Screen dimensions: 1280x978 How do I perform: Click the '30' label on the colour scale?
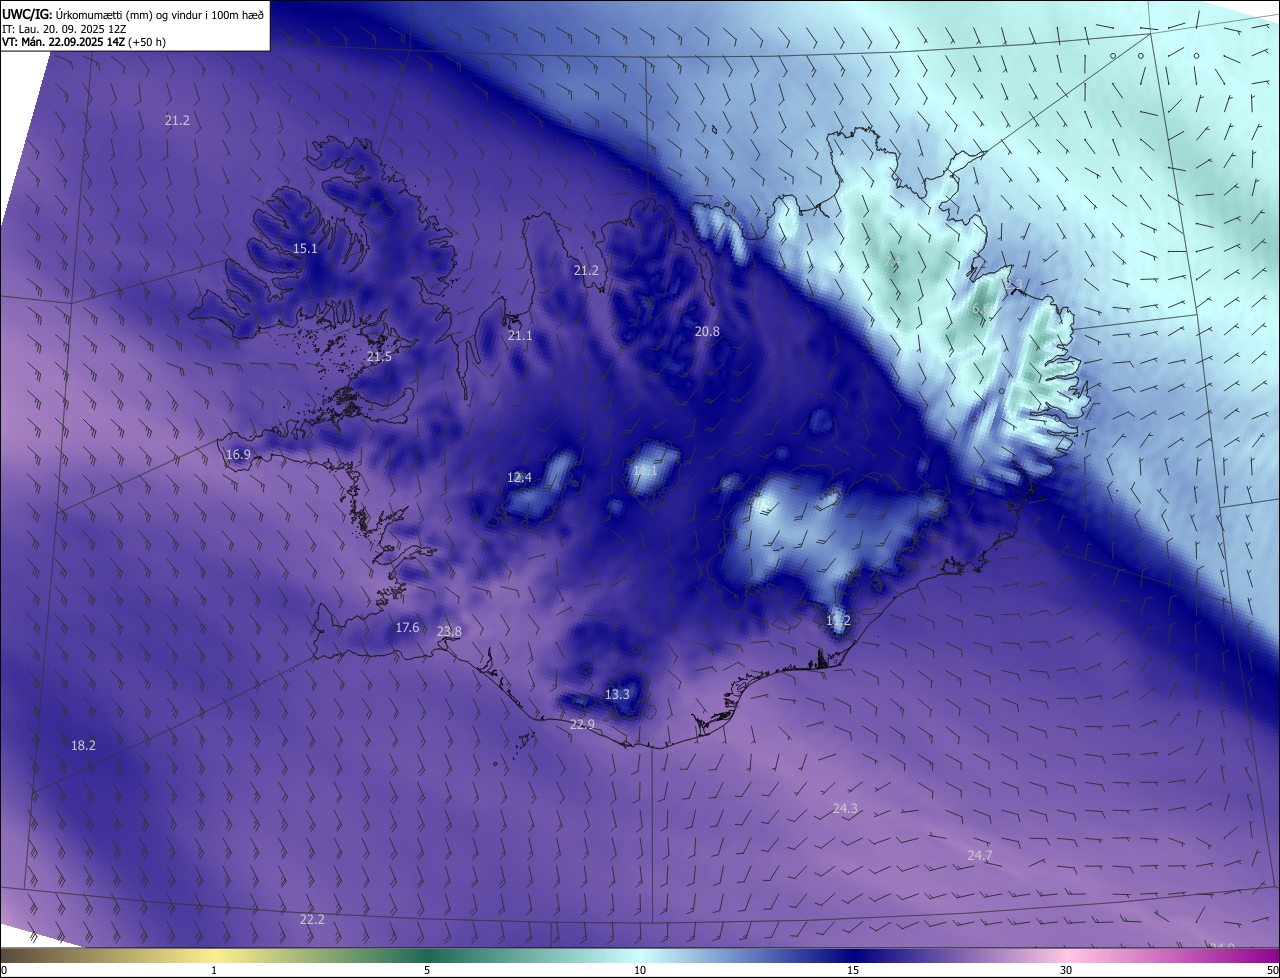click(1066, 970)
